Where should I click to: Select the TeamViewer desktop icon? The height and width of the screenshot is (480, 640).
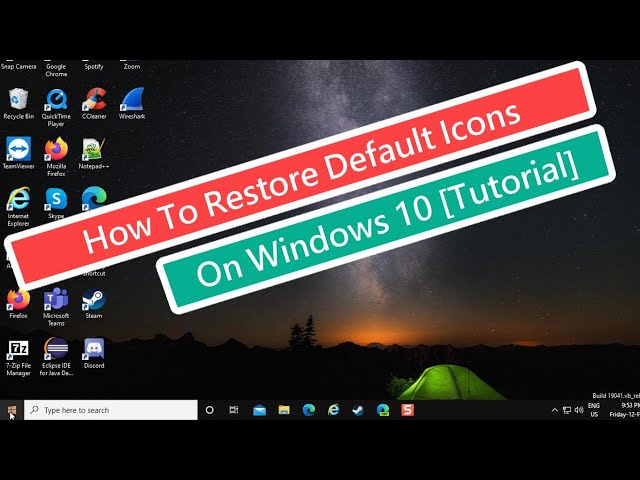point(18,153)
